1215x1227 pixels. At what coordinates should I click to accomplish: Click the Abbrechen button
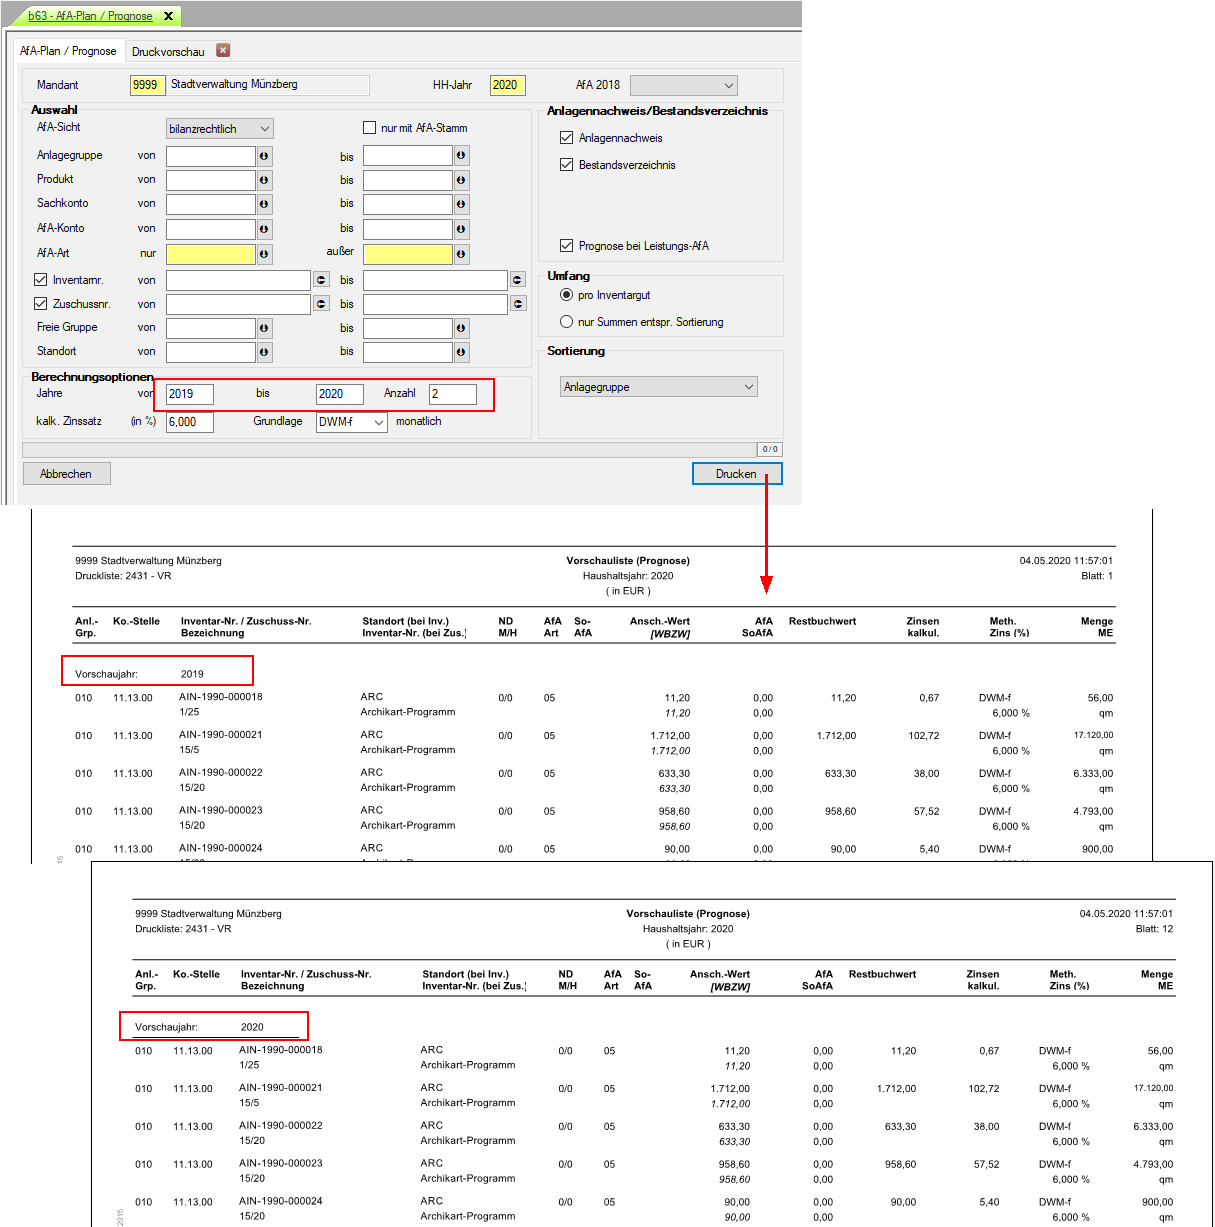point(66,474)
